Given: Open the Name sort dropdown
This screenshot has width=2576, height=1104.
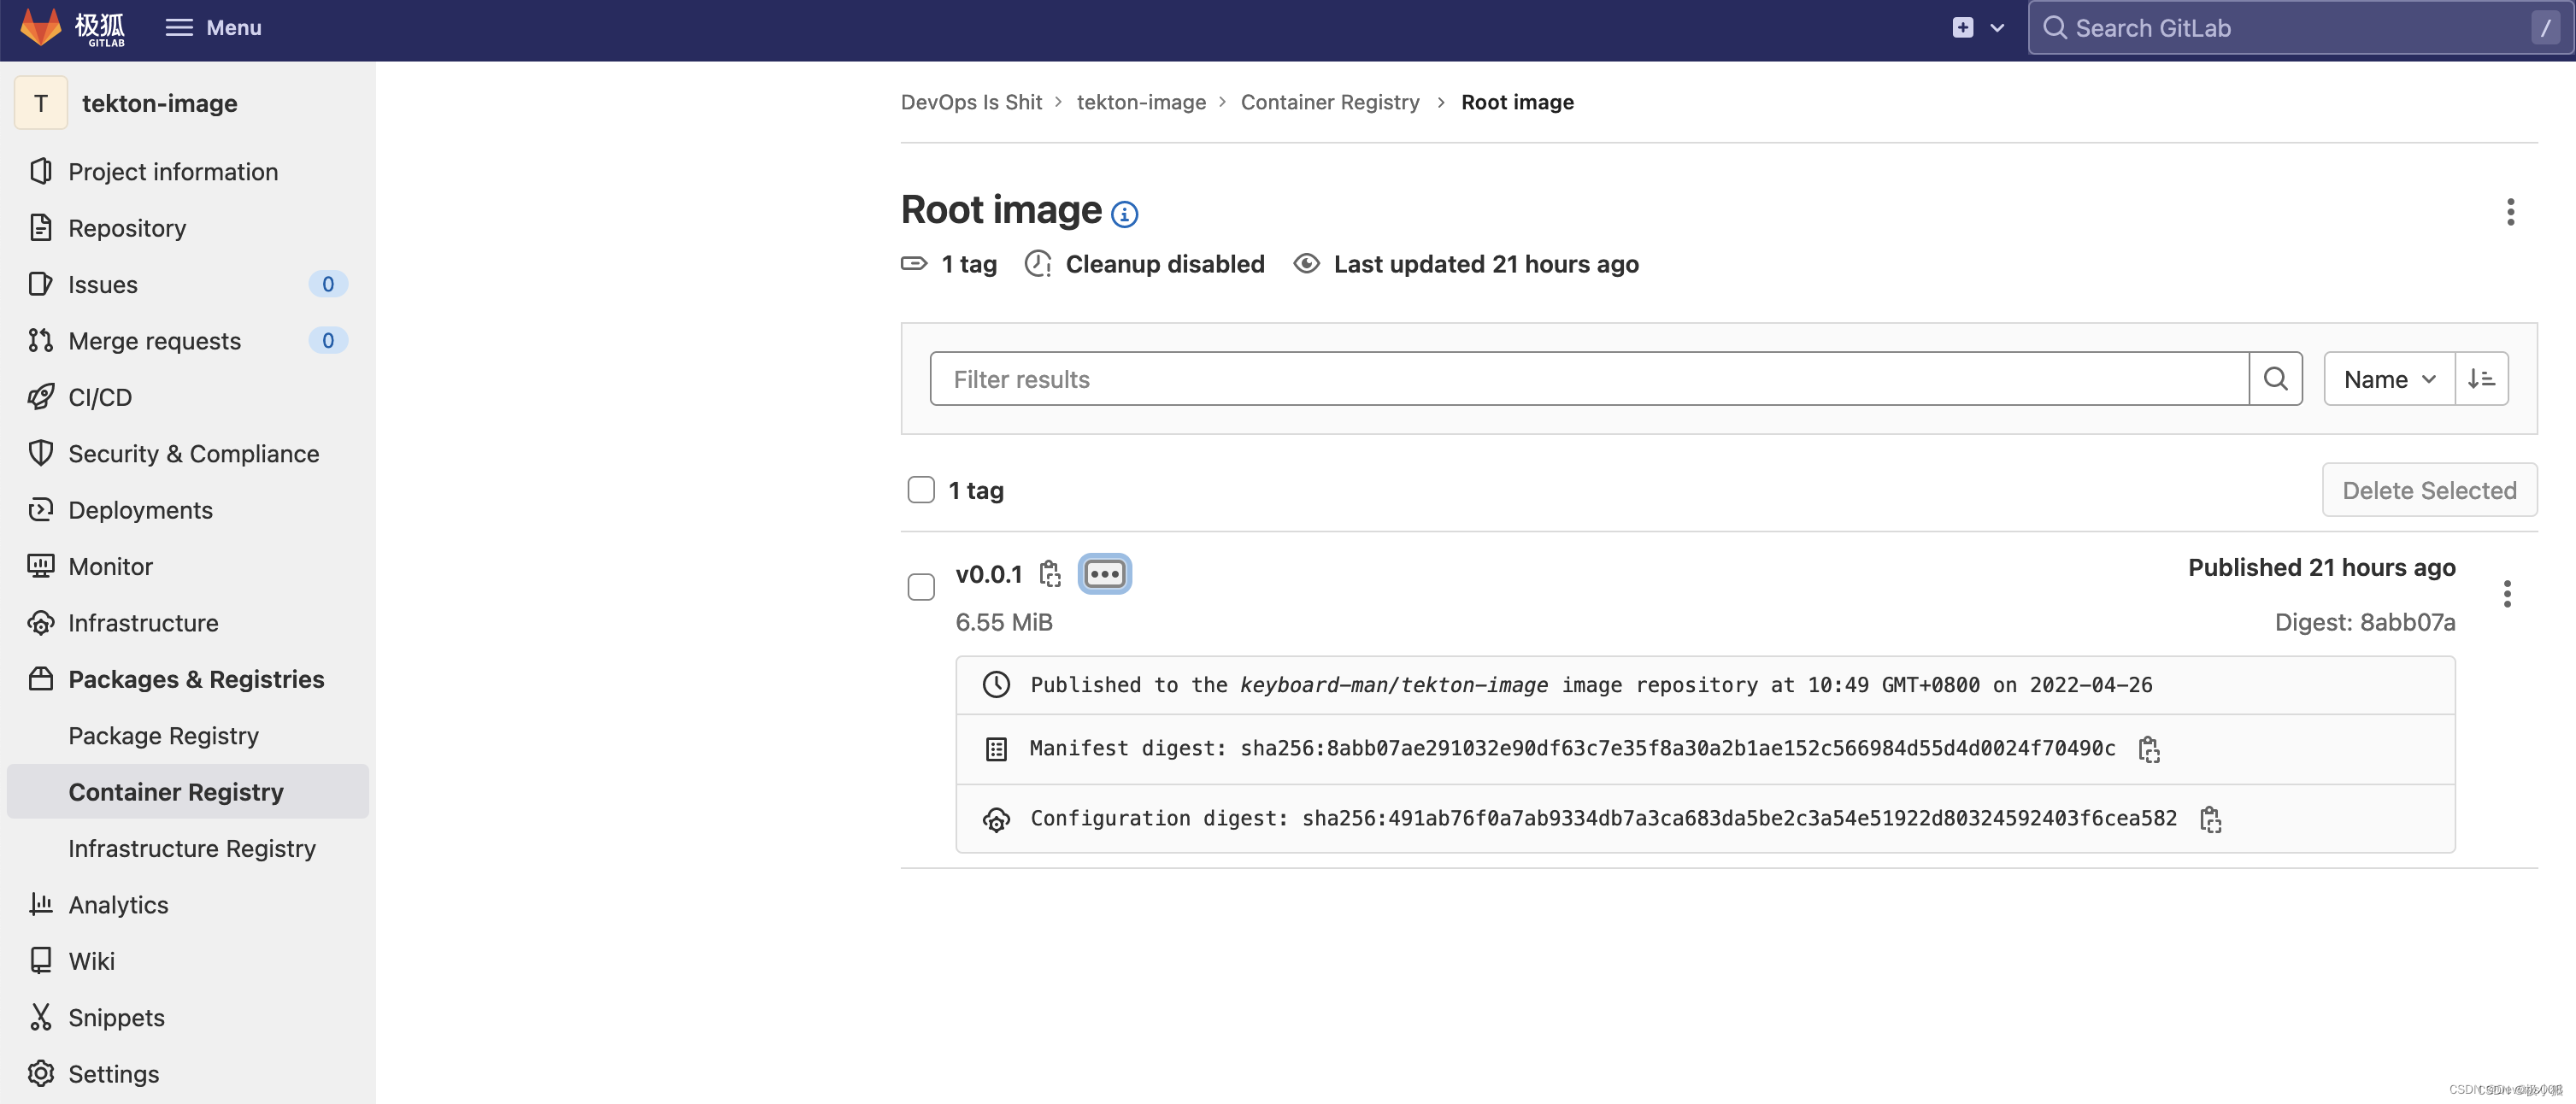Looking at the screenshot, I should click(2388, 378).
